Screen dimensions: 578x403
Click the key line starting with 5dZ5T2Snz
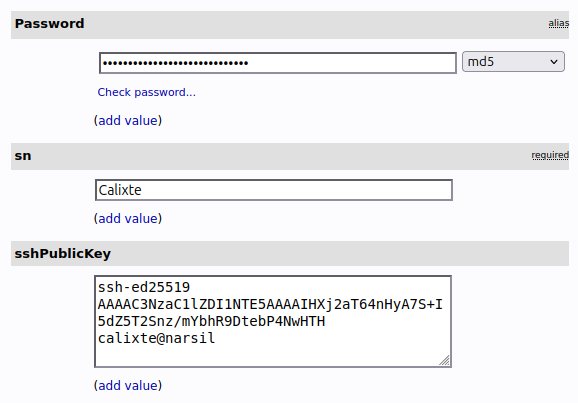(211, 322)
